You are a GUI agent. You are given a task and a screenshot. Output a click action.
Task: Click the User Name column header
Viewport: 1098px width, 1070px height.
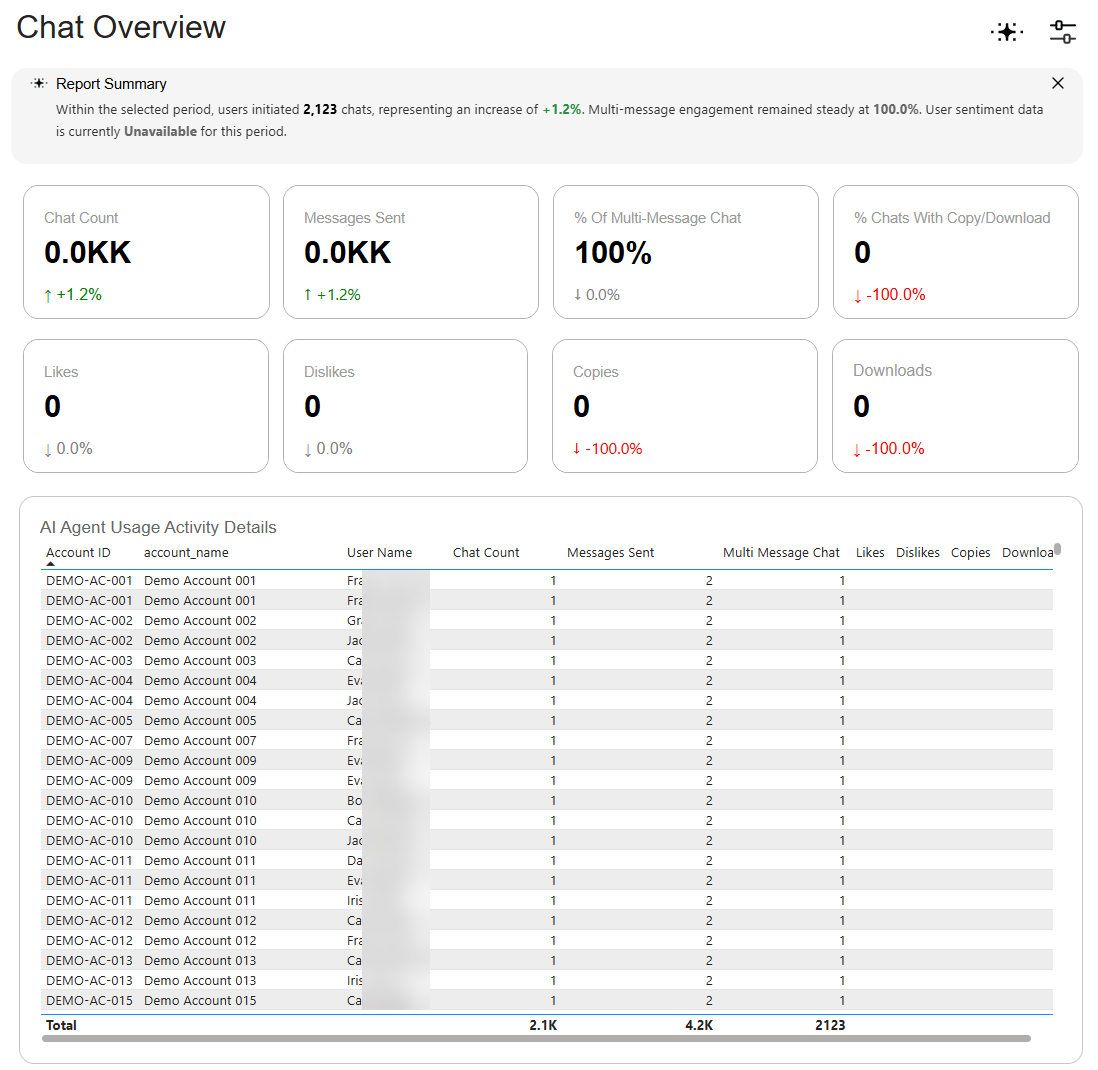[x=379, y=553]
